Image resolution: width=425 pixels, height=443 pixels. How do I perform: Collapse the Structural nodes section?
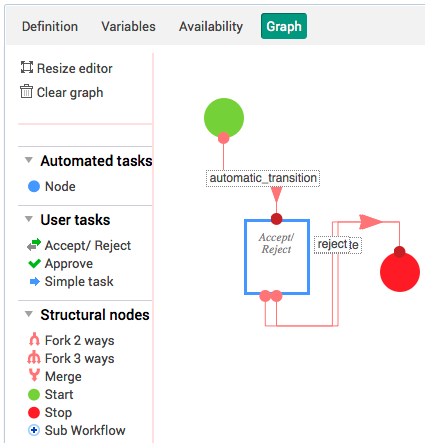tap(29, 314)
